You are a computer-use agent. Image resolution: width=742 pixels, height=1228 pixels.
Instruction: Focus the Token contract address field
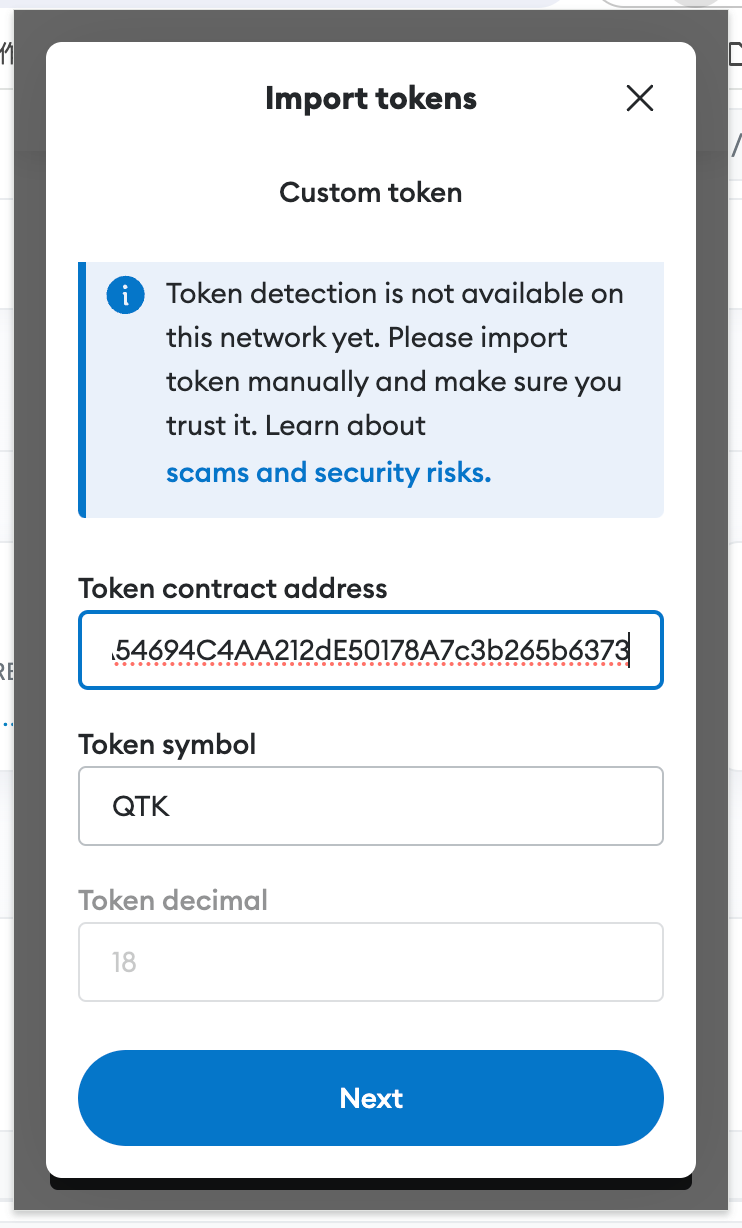(371, 650)
